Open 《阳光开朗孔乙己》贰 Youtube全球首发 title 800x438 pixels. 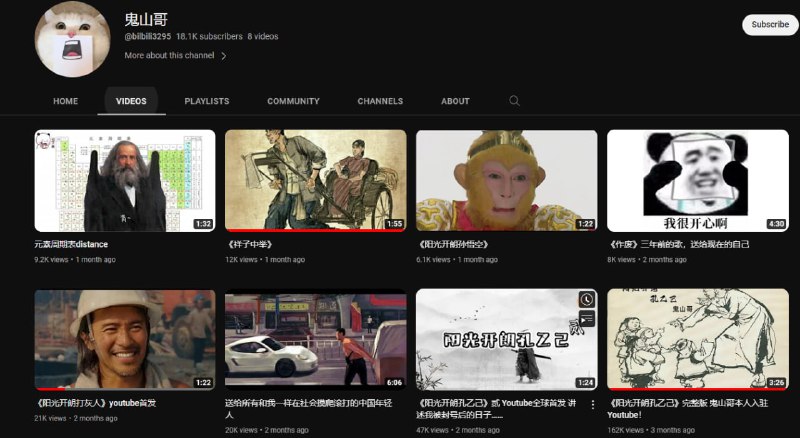496,408
